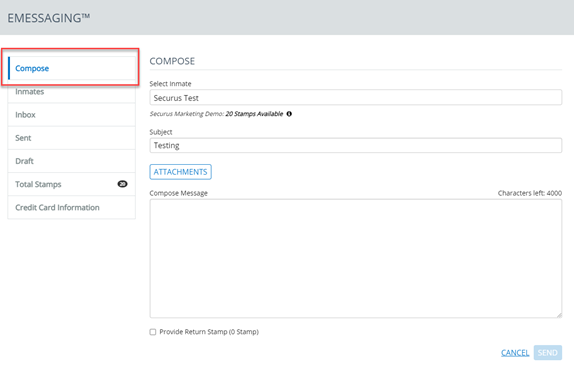
Task: Click the CANCEL link
Action: click(x=515, y=353)
